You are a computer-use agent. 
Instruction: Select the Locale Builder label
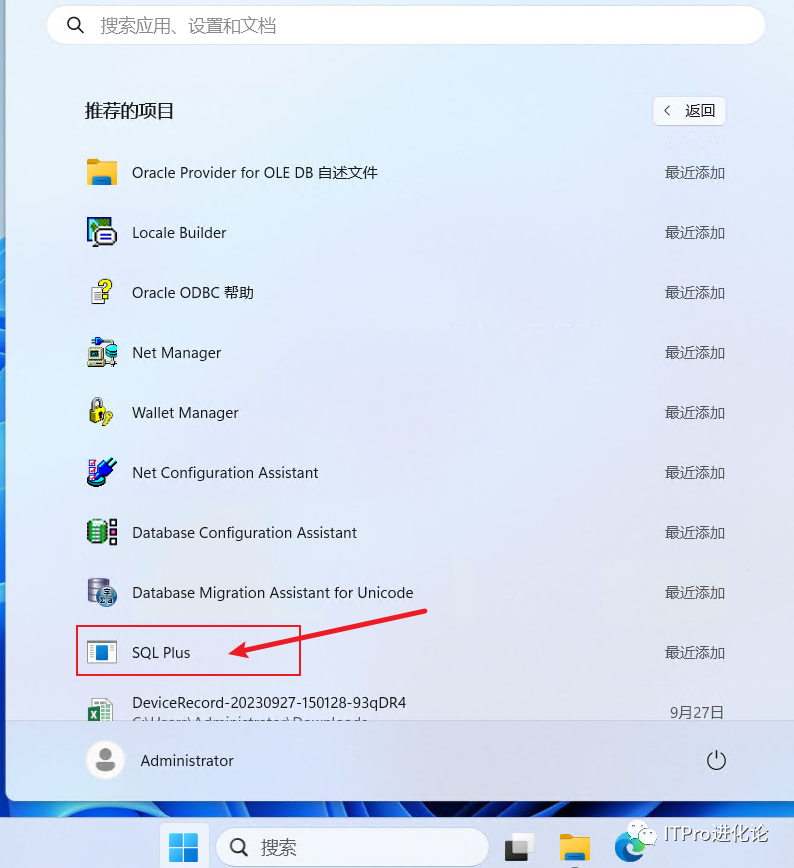click(x=179, y=232)
